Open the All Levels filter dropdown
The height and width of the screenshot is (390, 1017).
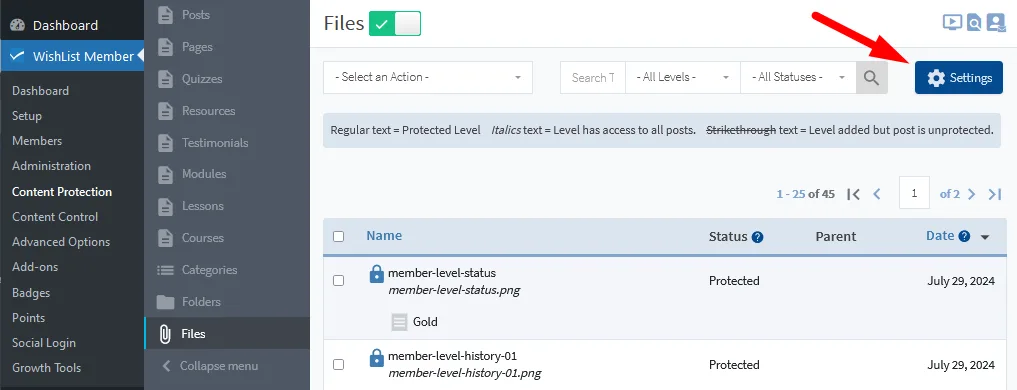coord(683,78)
